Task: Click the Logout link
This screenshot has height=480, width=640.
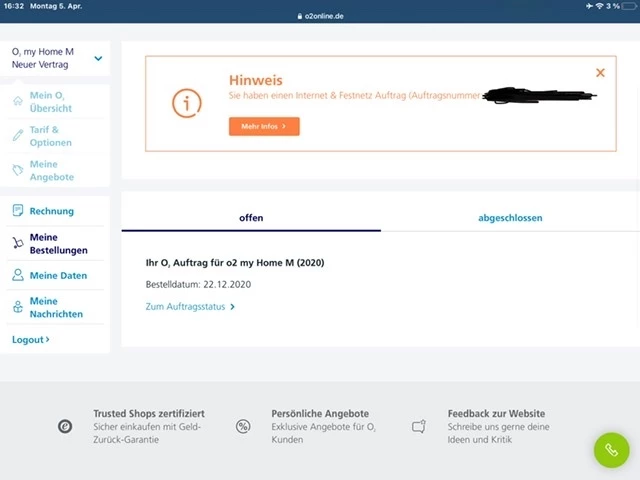Action: [31, 340]
